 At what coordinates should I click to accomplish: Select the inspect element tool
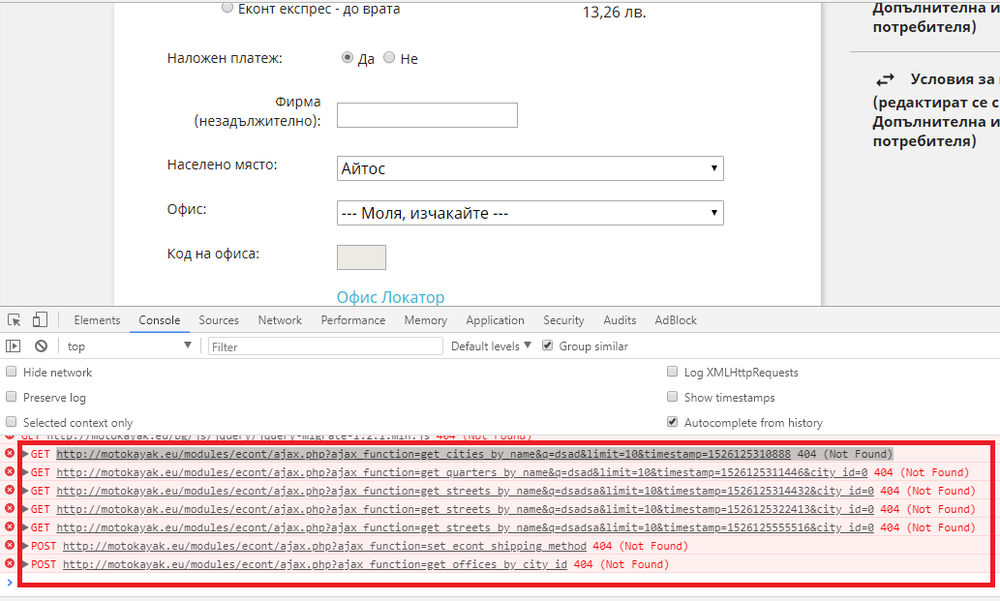(x=14, y=318)
